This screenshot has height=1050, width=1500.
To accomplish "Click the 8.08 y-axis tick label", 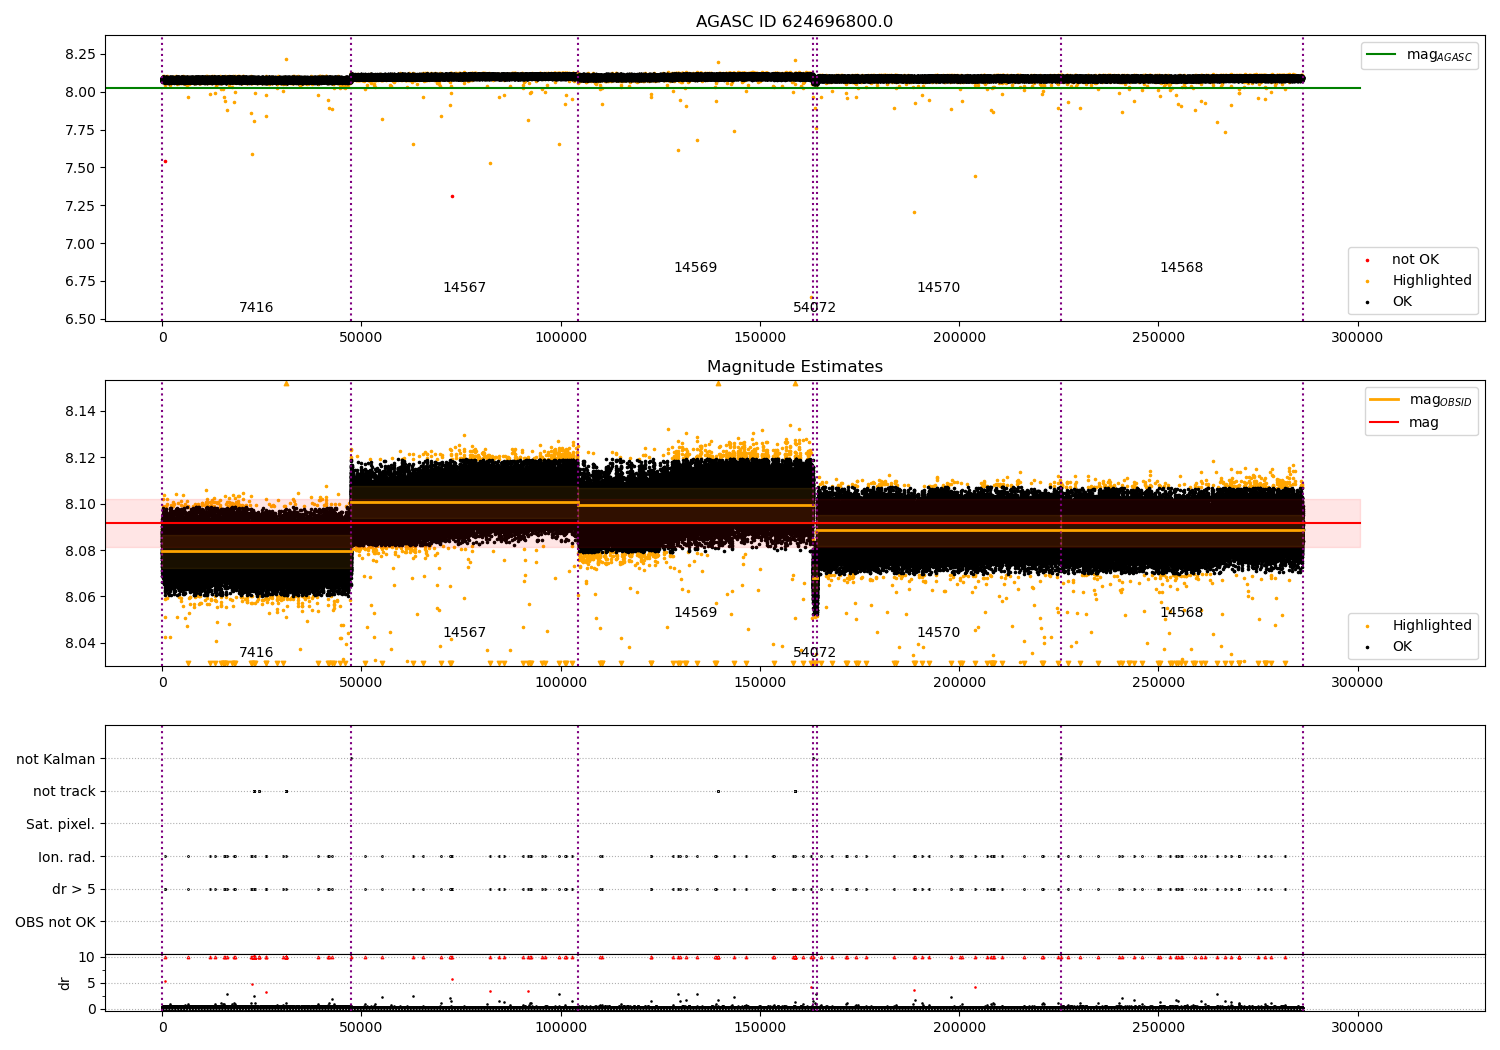I will 80,551.
